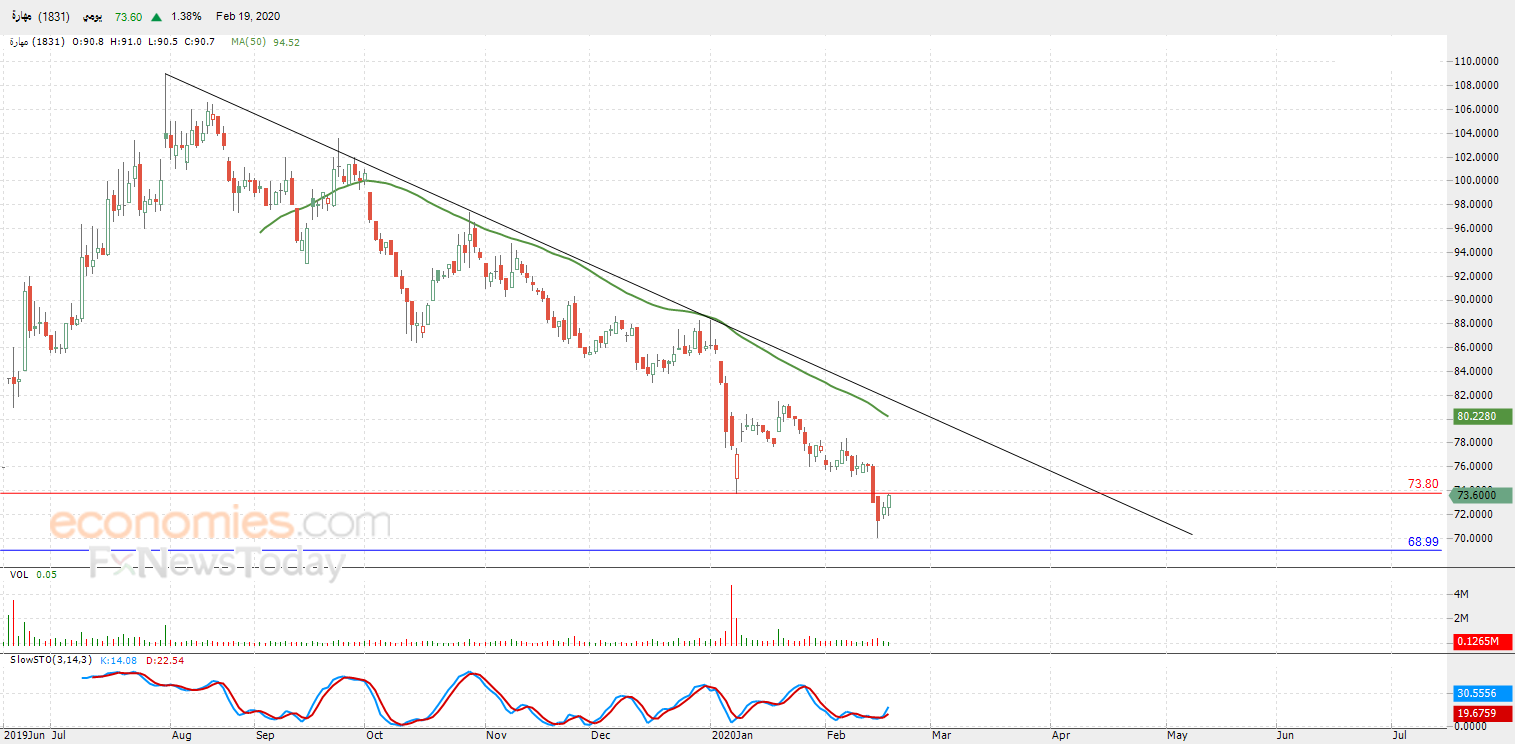
Task: Click the 110.0000 price axis label
Action: 1477,61
